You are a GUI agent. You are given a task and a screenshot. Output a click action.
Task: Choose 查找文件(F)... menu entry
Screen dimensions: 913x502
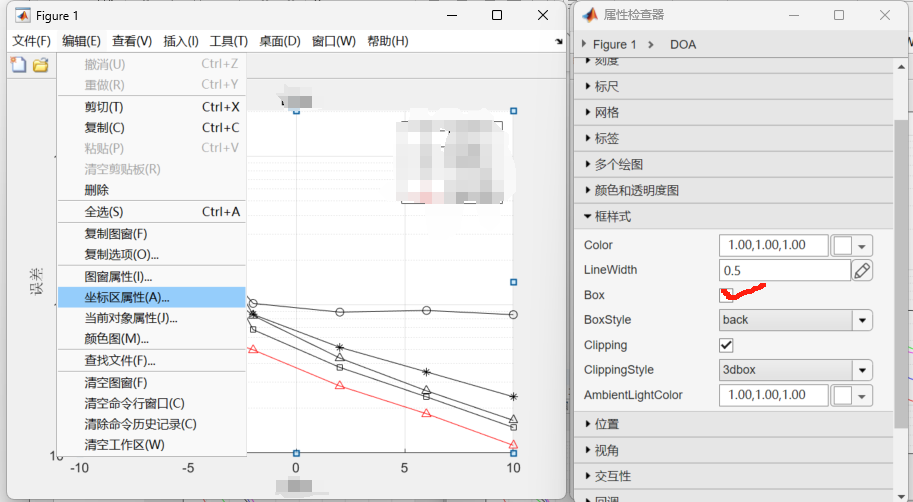tap(151, 361)
